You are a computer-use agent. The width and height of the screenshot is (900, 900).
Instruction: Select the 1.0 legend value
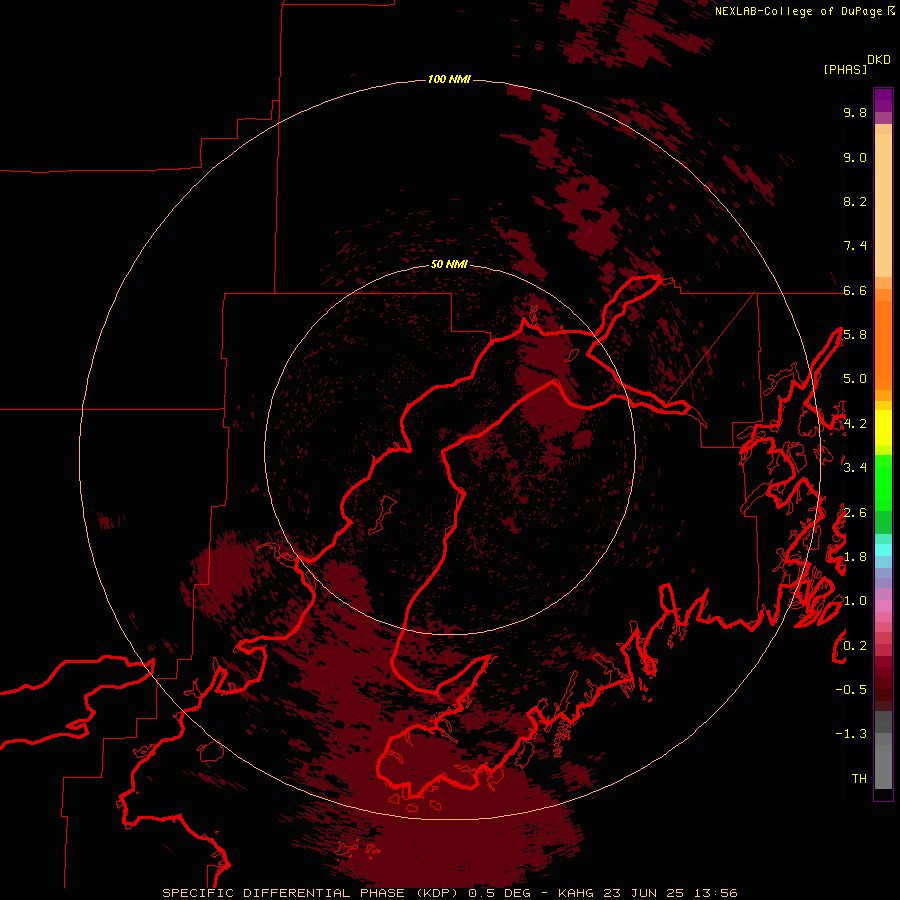point(855,601)
